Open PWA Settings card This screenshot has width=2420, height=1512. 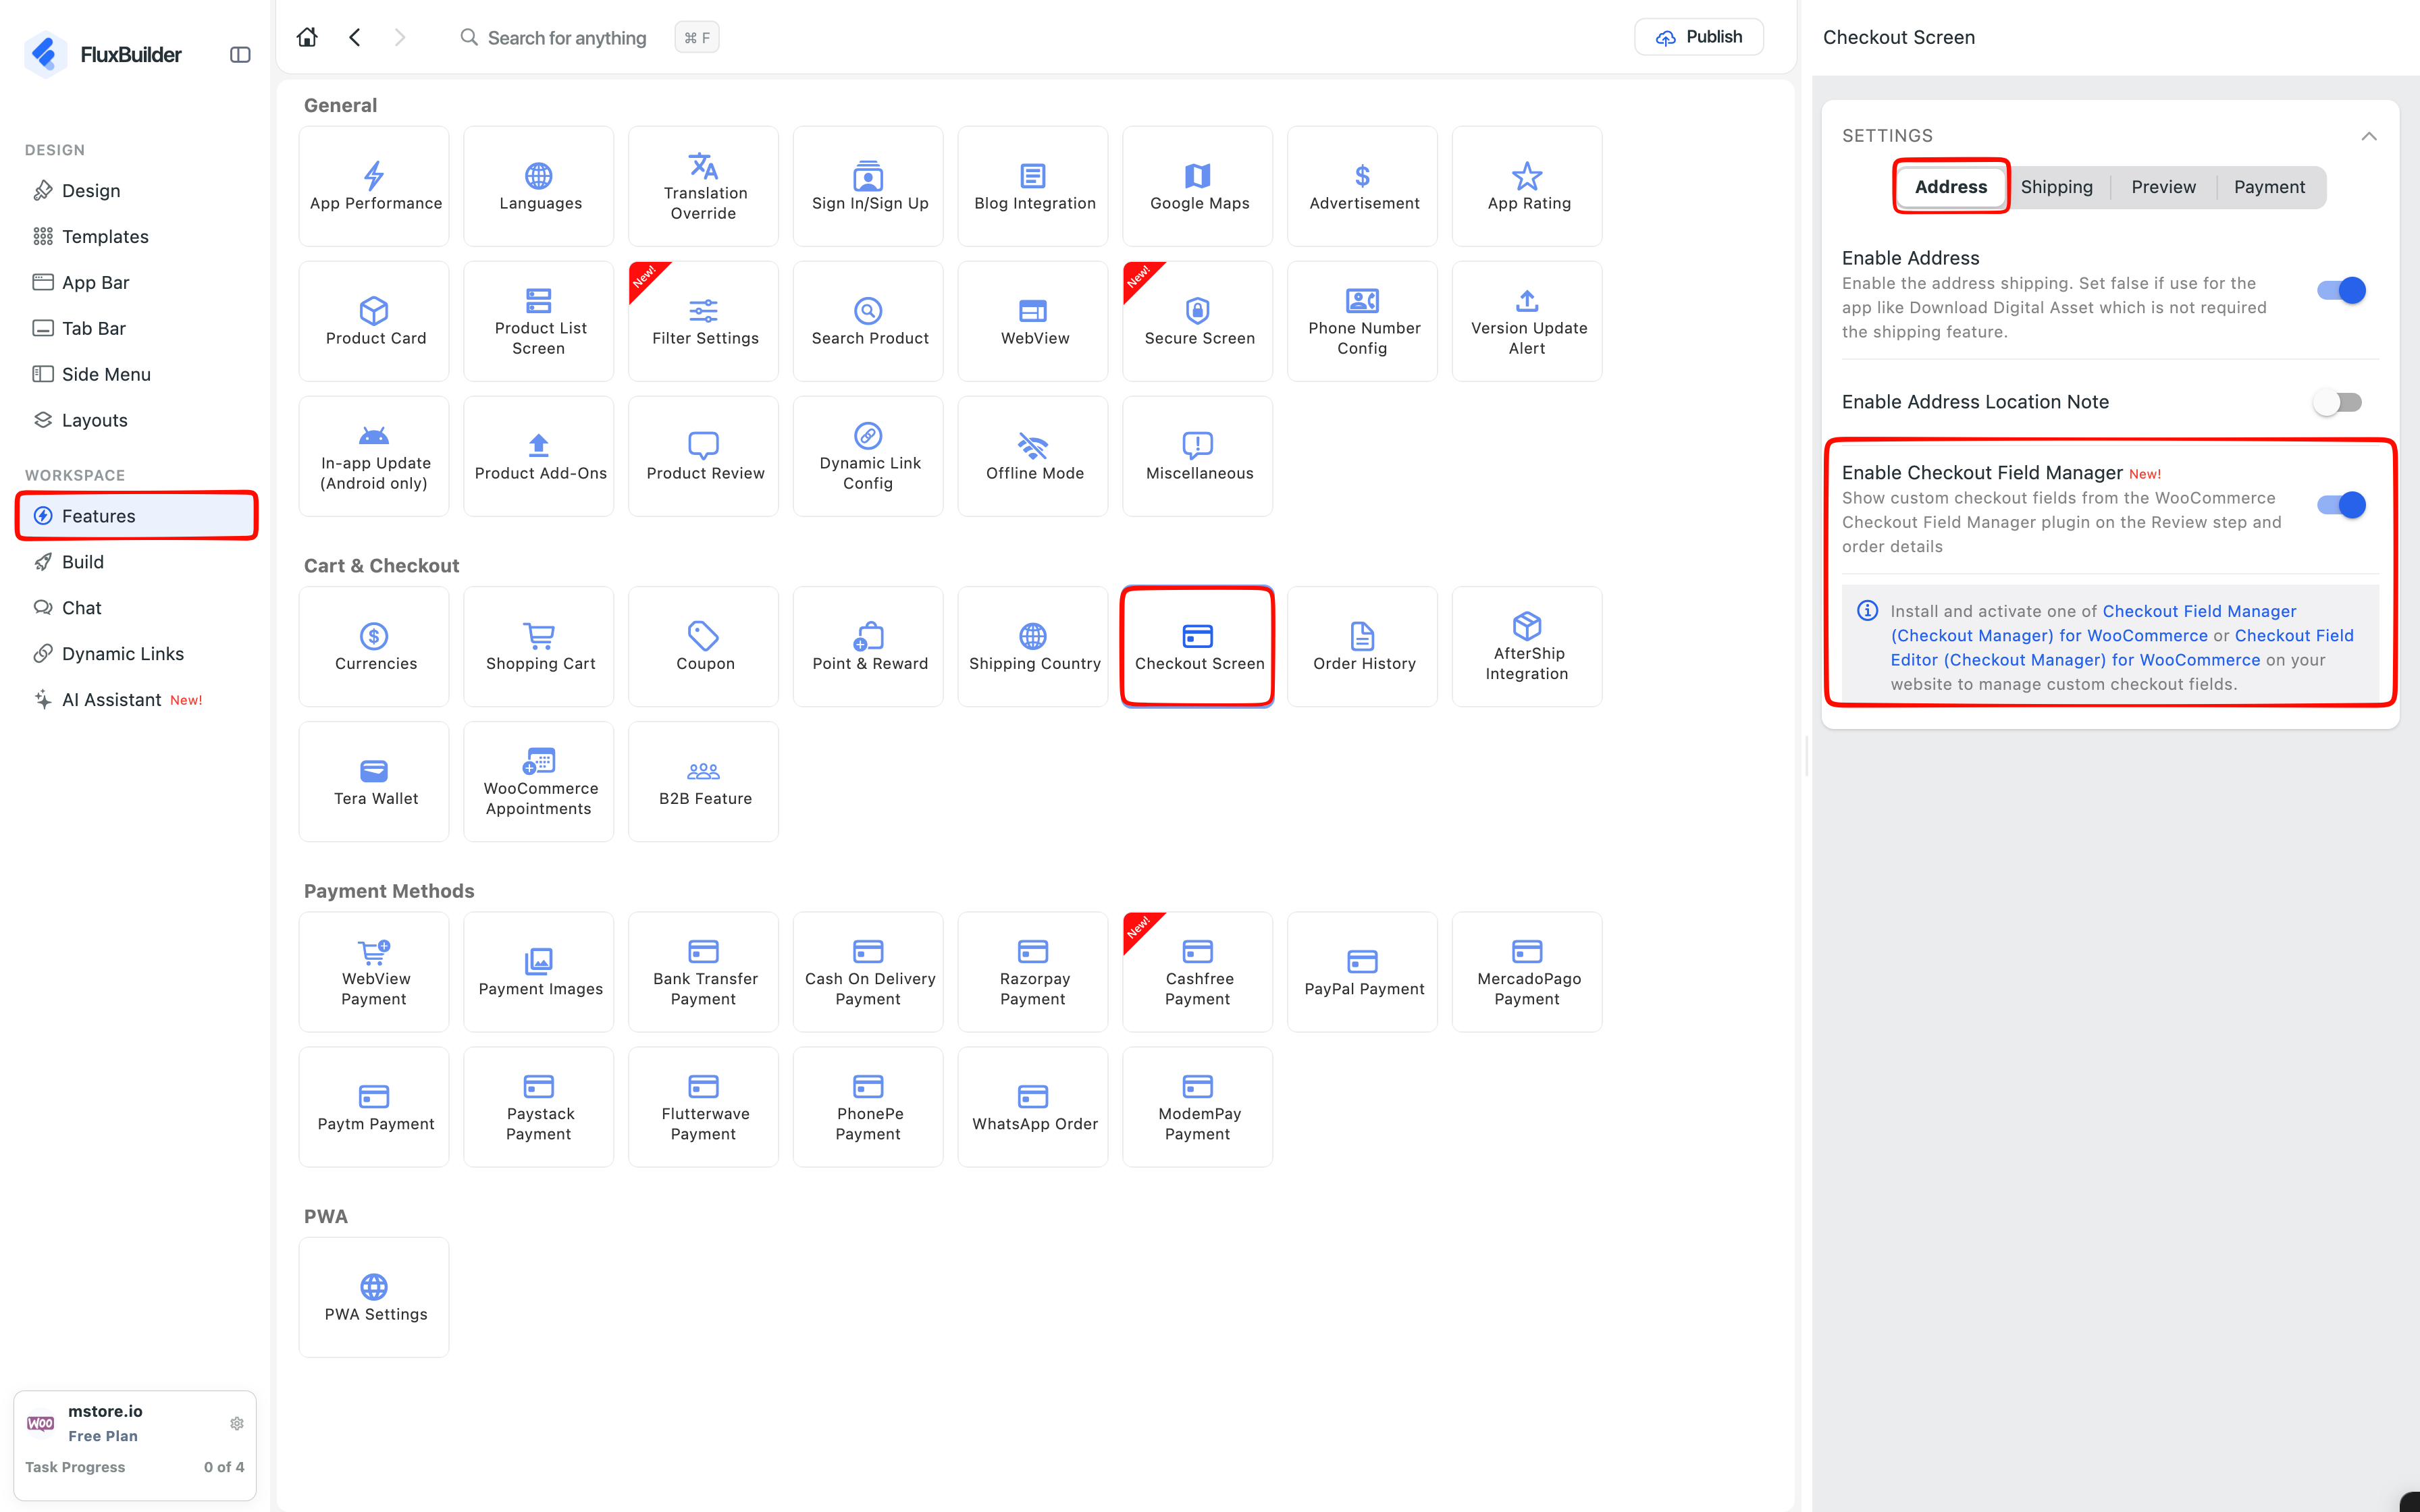point(374,1297)
